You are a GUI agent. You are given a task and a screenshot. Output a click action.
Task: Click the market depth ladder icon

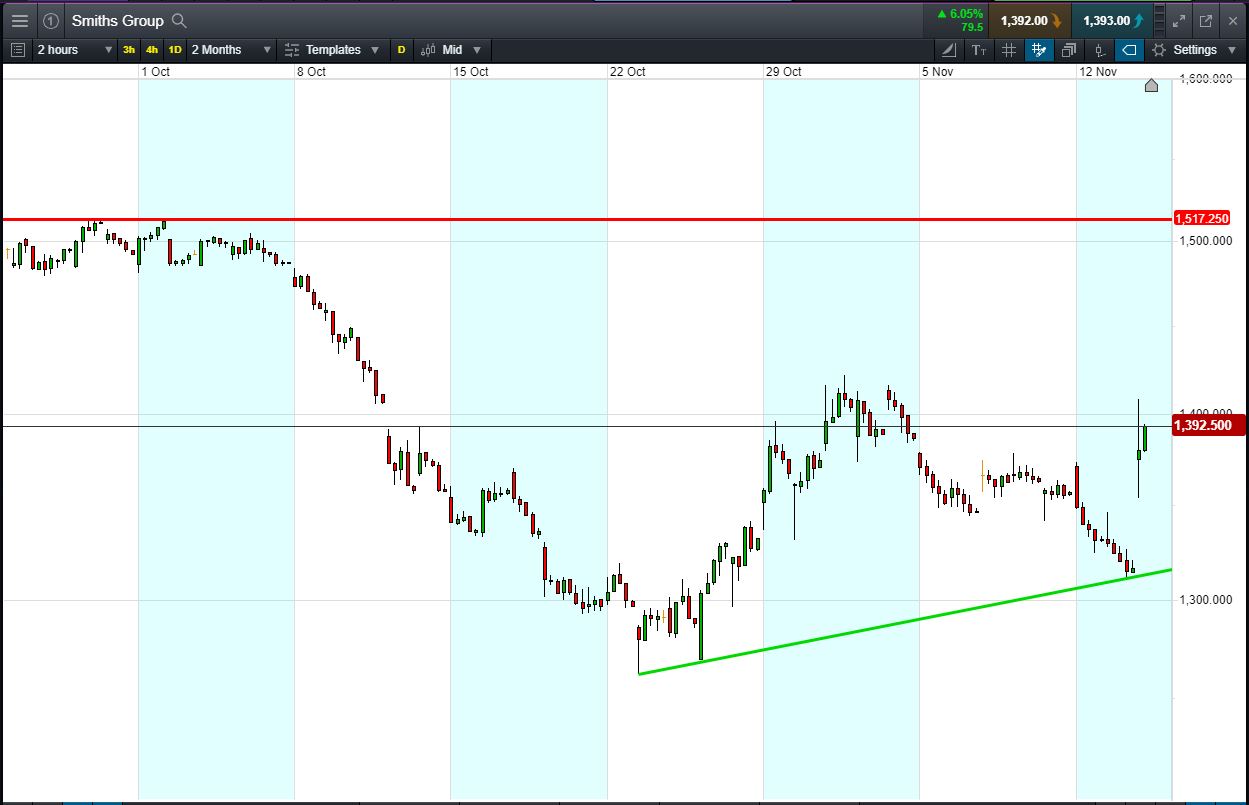1159,20
